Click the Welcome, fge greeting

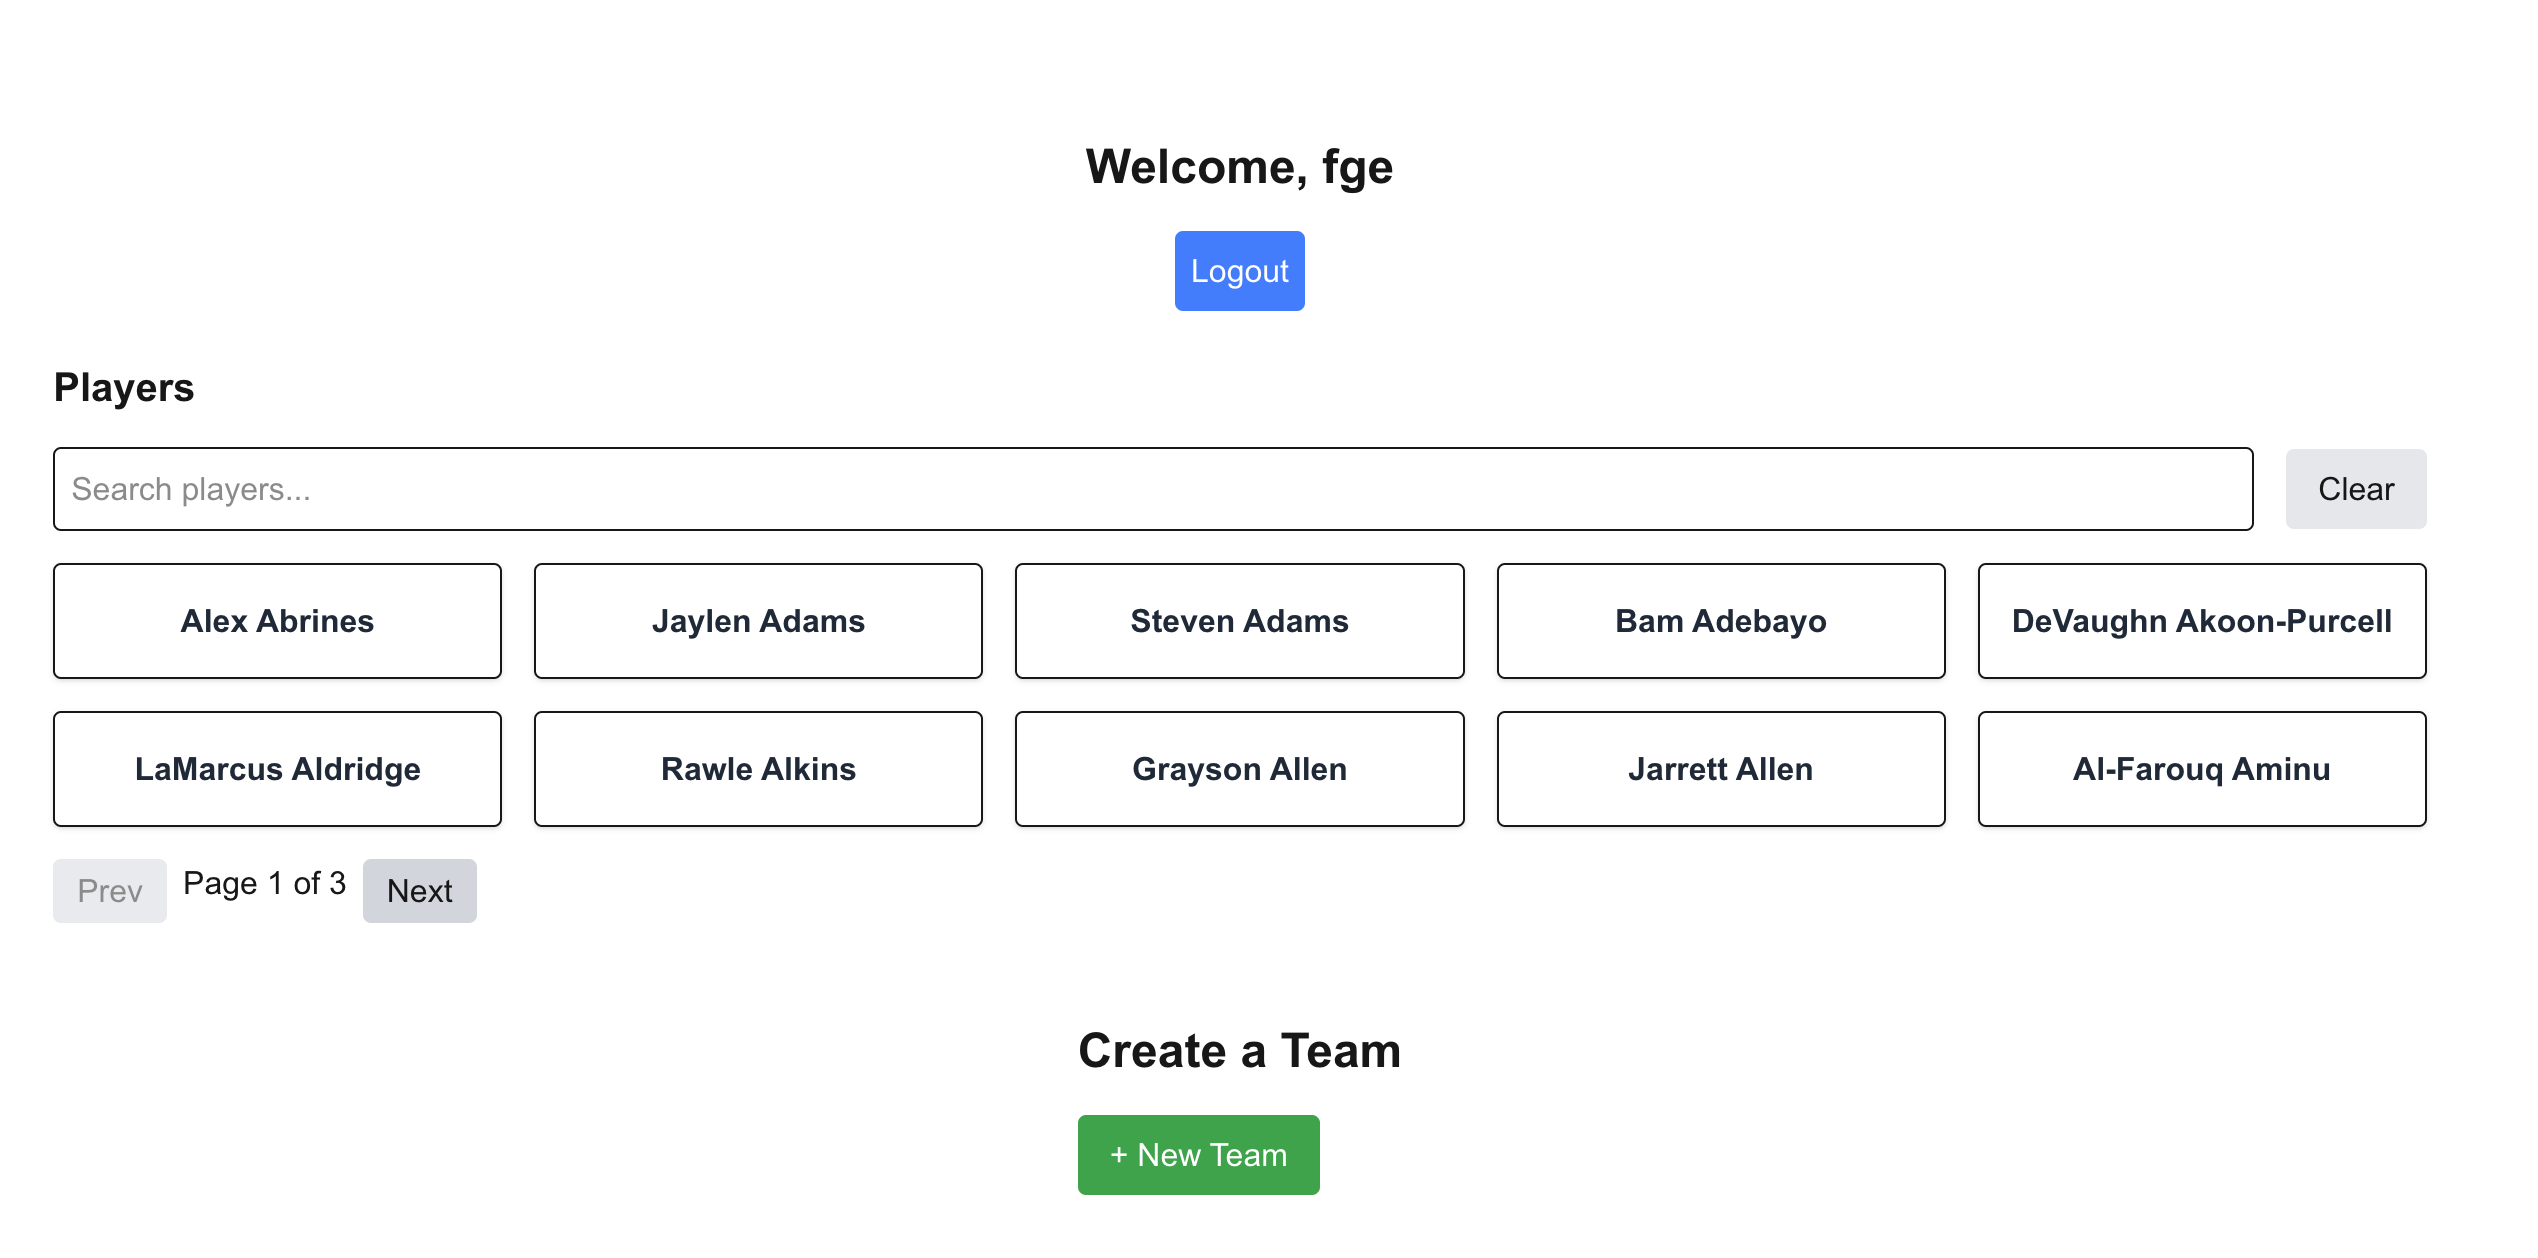pyautogui.click(x=1239, y=166)
